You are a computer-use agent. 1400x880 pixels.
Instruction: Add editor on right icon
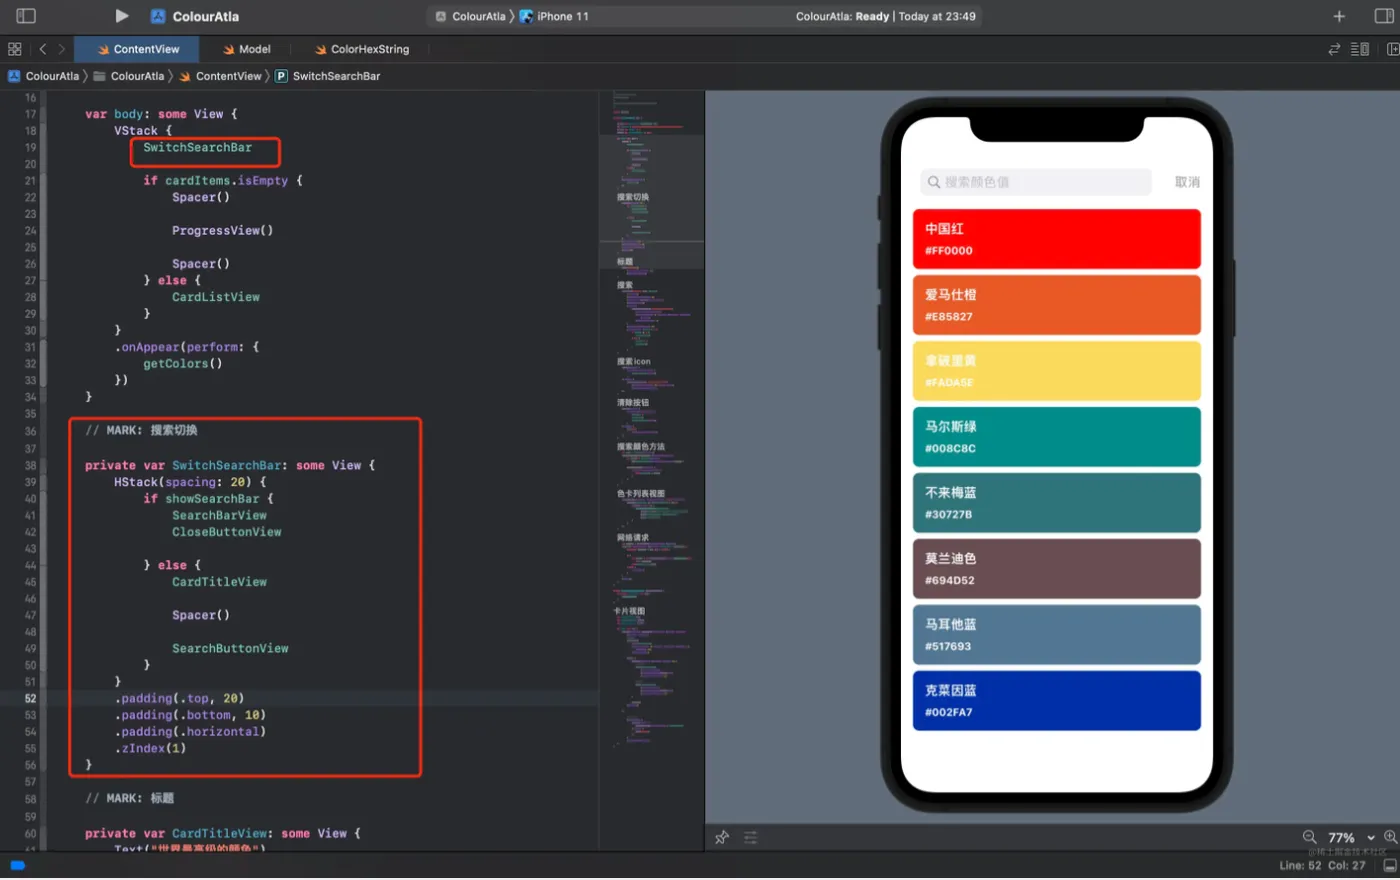(1392, 49)
